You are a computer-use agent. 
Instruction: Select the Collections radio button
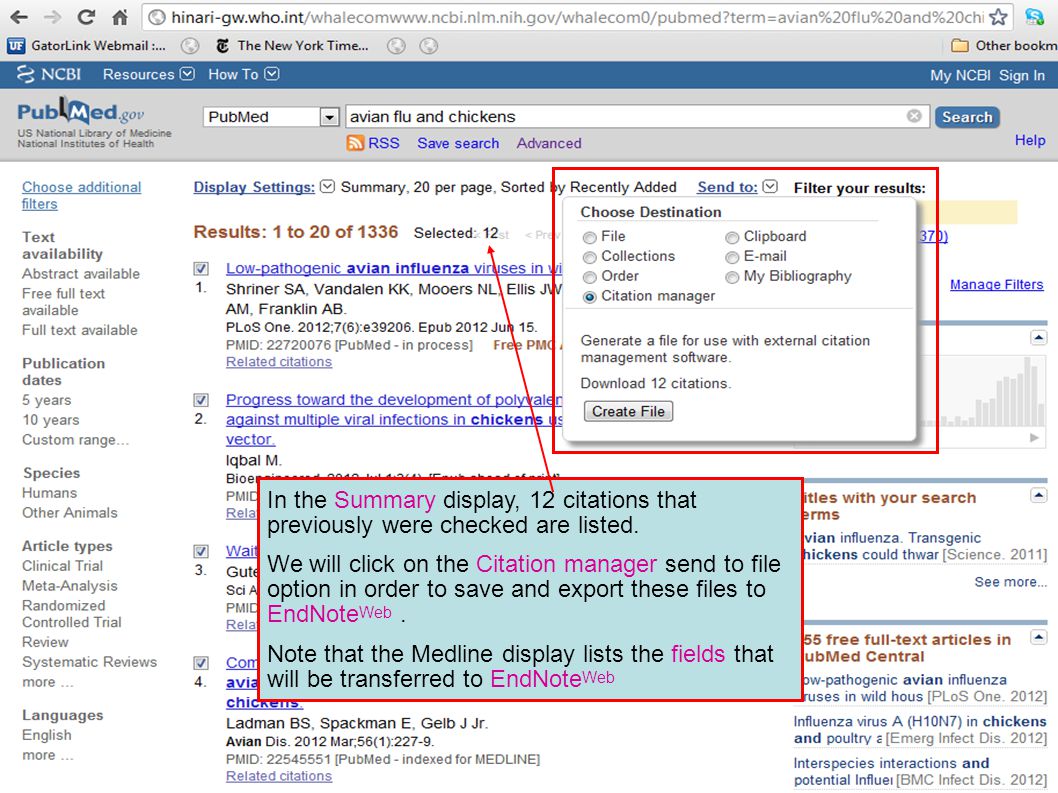point(590,257)
